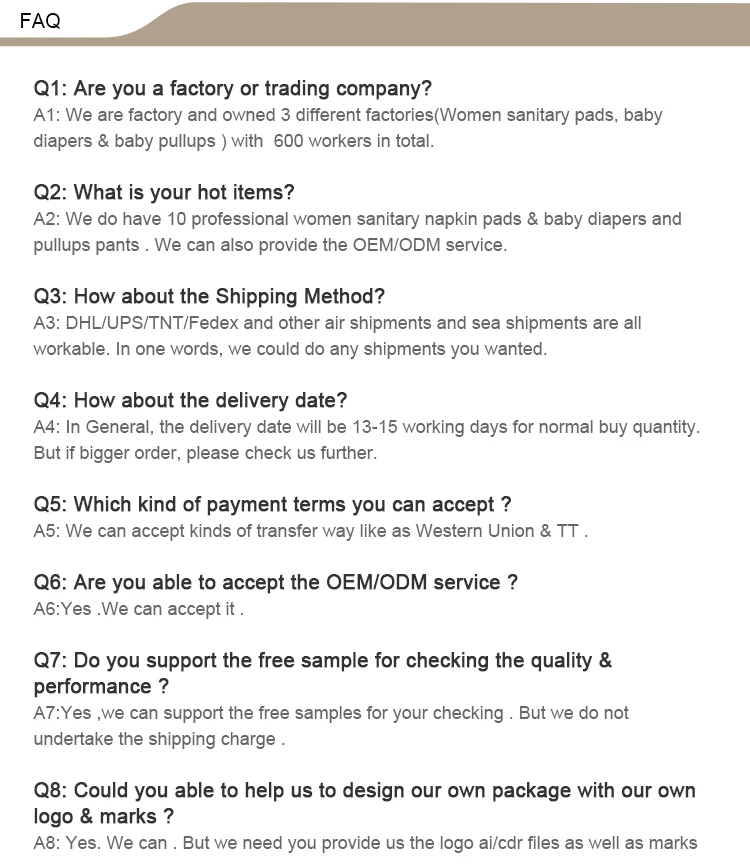Click the A4 answer about 13-15 working days
Screen dimensions: 750x868
click(x=367, y=440)
